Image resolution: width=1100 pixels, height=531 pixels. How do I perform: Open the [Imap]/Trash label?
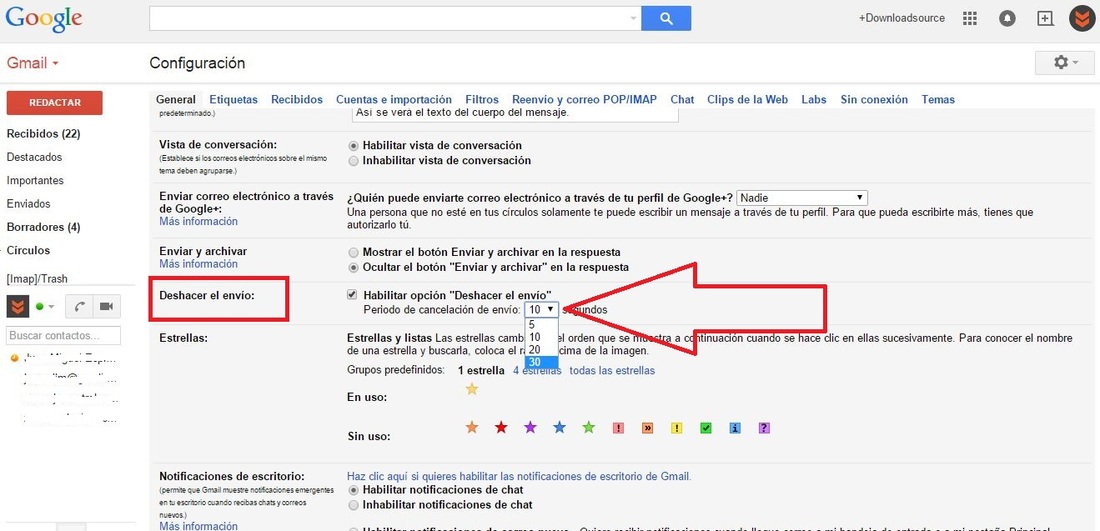click(37, 279)
